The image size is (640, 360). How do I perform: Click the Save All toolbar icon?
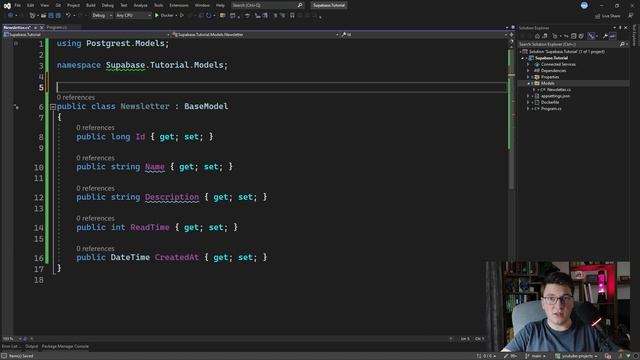pos(58,16)
